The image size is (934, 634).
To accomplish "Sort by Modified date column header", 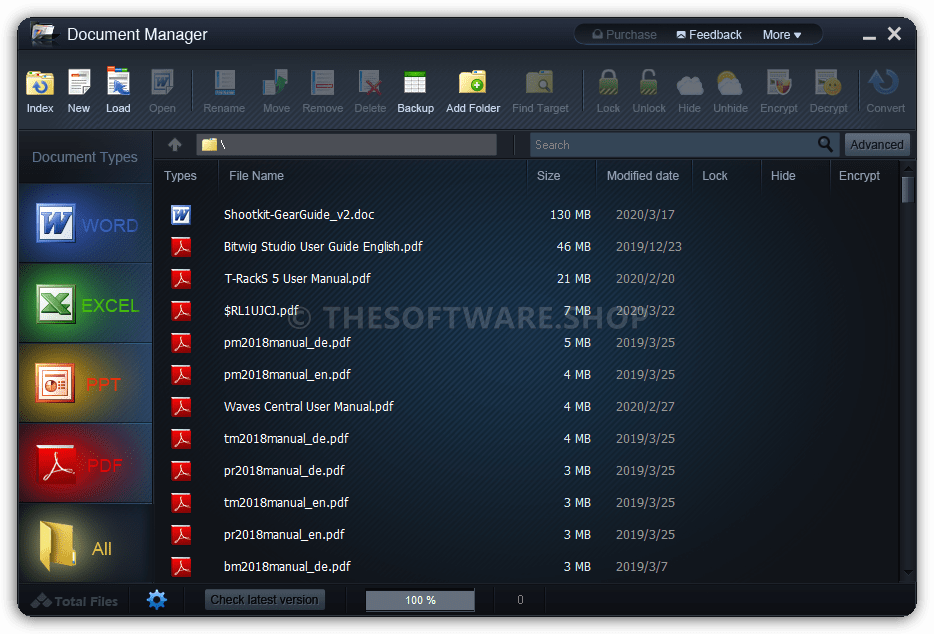I will point(643,176).
